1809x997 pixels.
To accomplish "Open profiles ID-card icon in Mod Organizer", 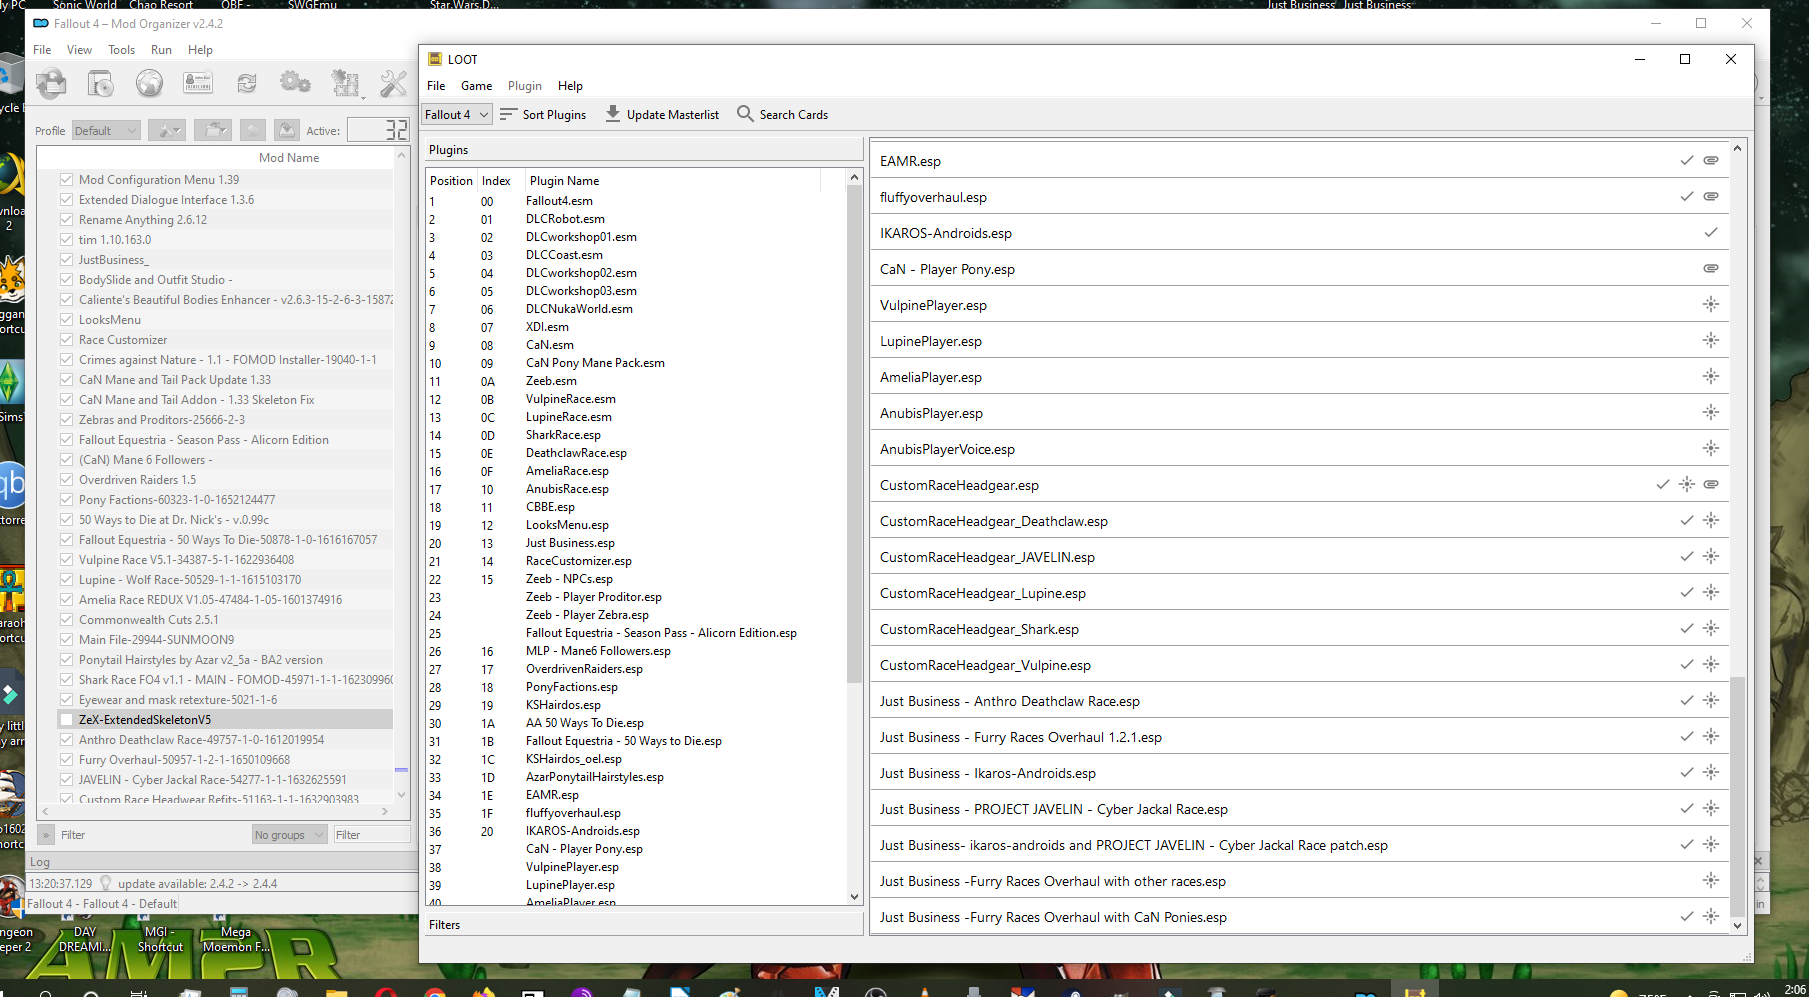I will click(198, 83).
